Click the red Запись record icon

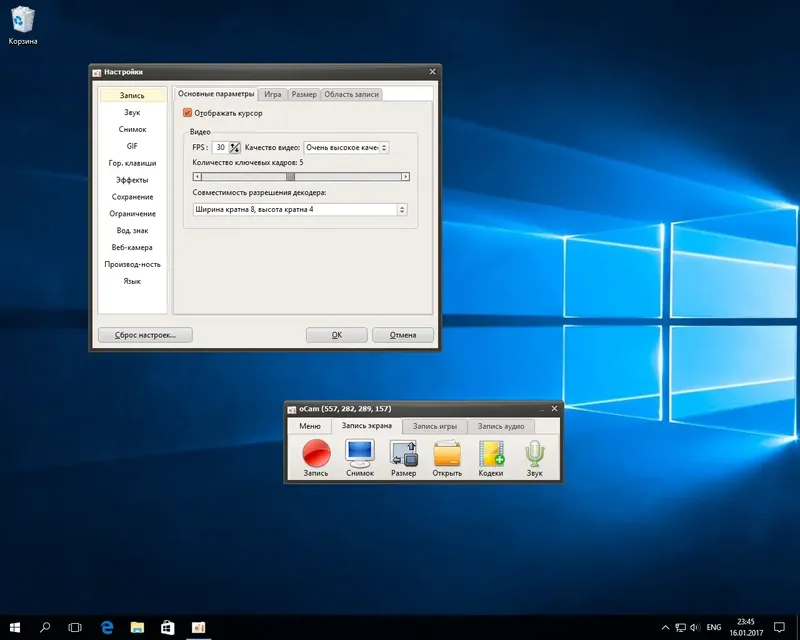point(316,453)
